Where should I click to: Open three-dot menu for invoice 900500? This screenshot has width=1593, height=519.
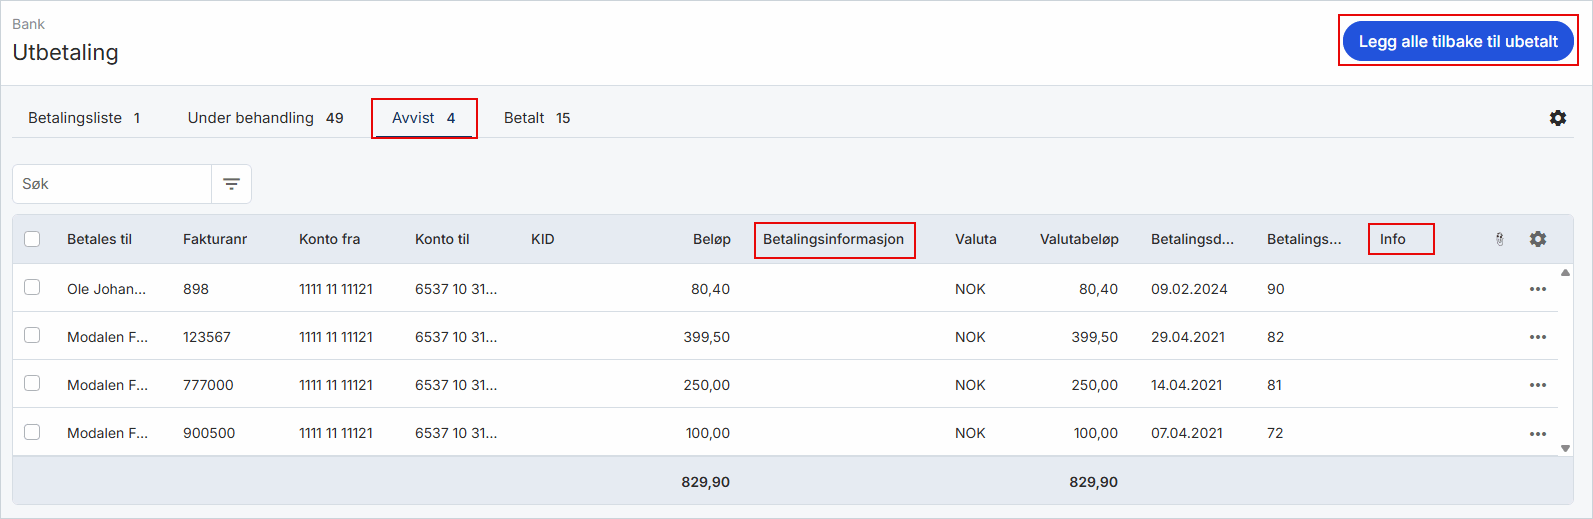click(1538, 433)
